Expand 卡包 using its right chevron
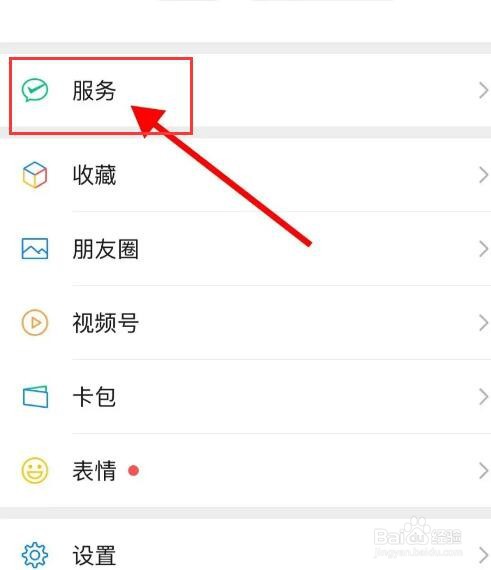This screenshot has width=491, height=570. [x=483, y=397]
